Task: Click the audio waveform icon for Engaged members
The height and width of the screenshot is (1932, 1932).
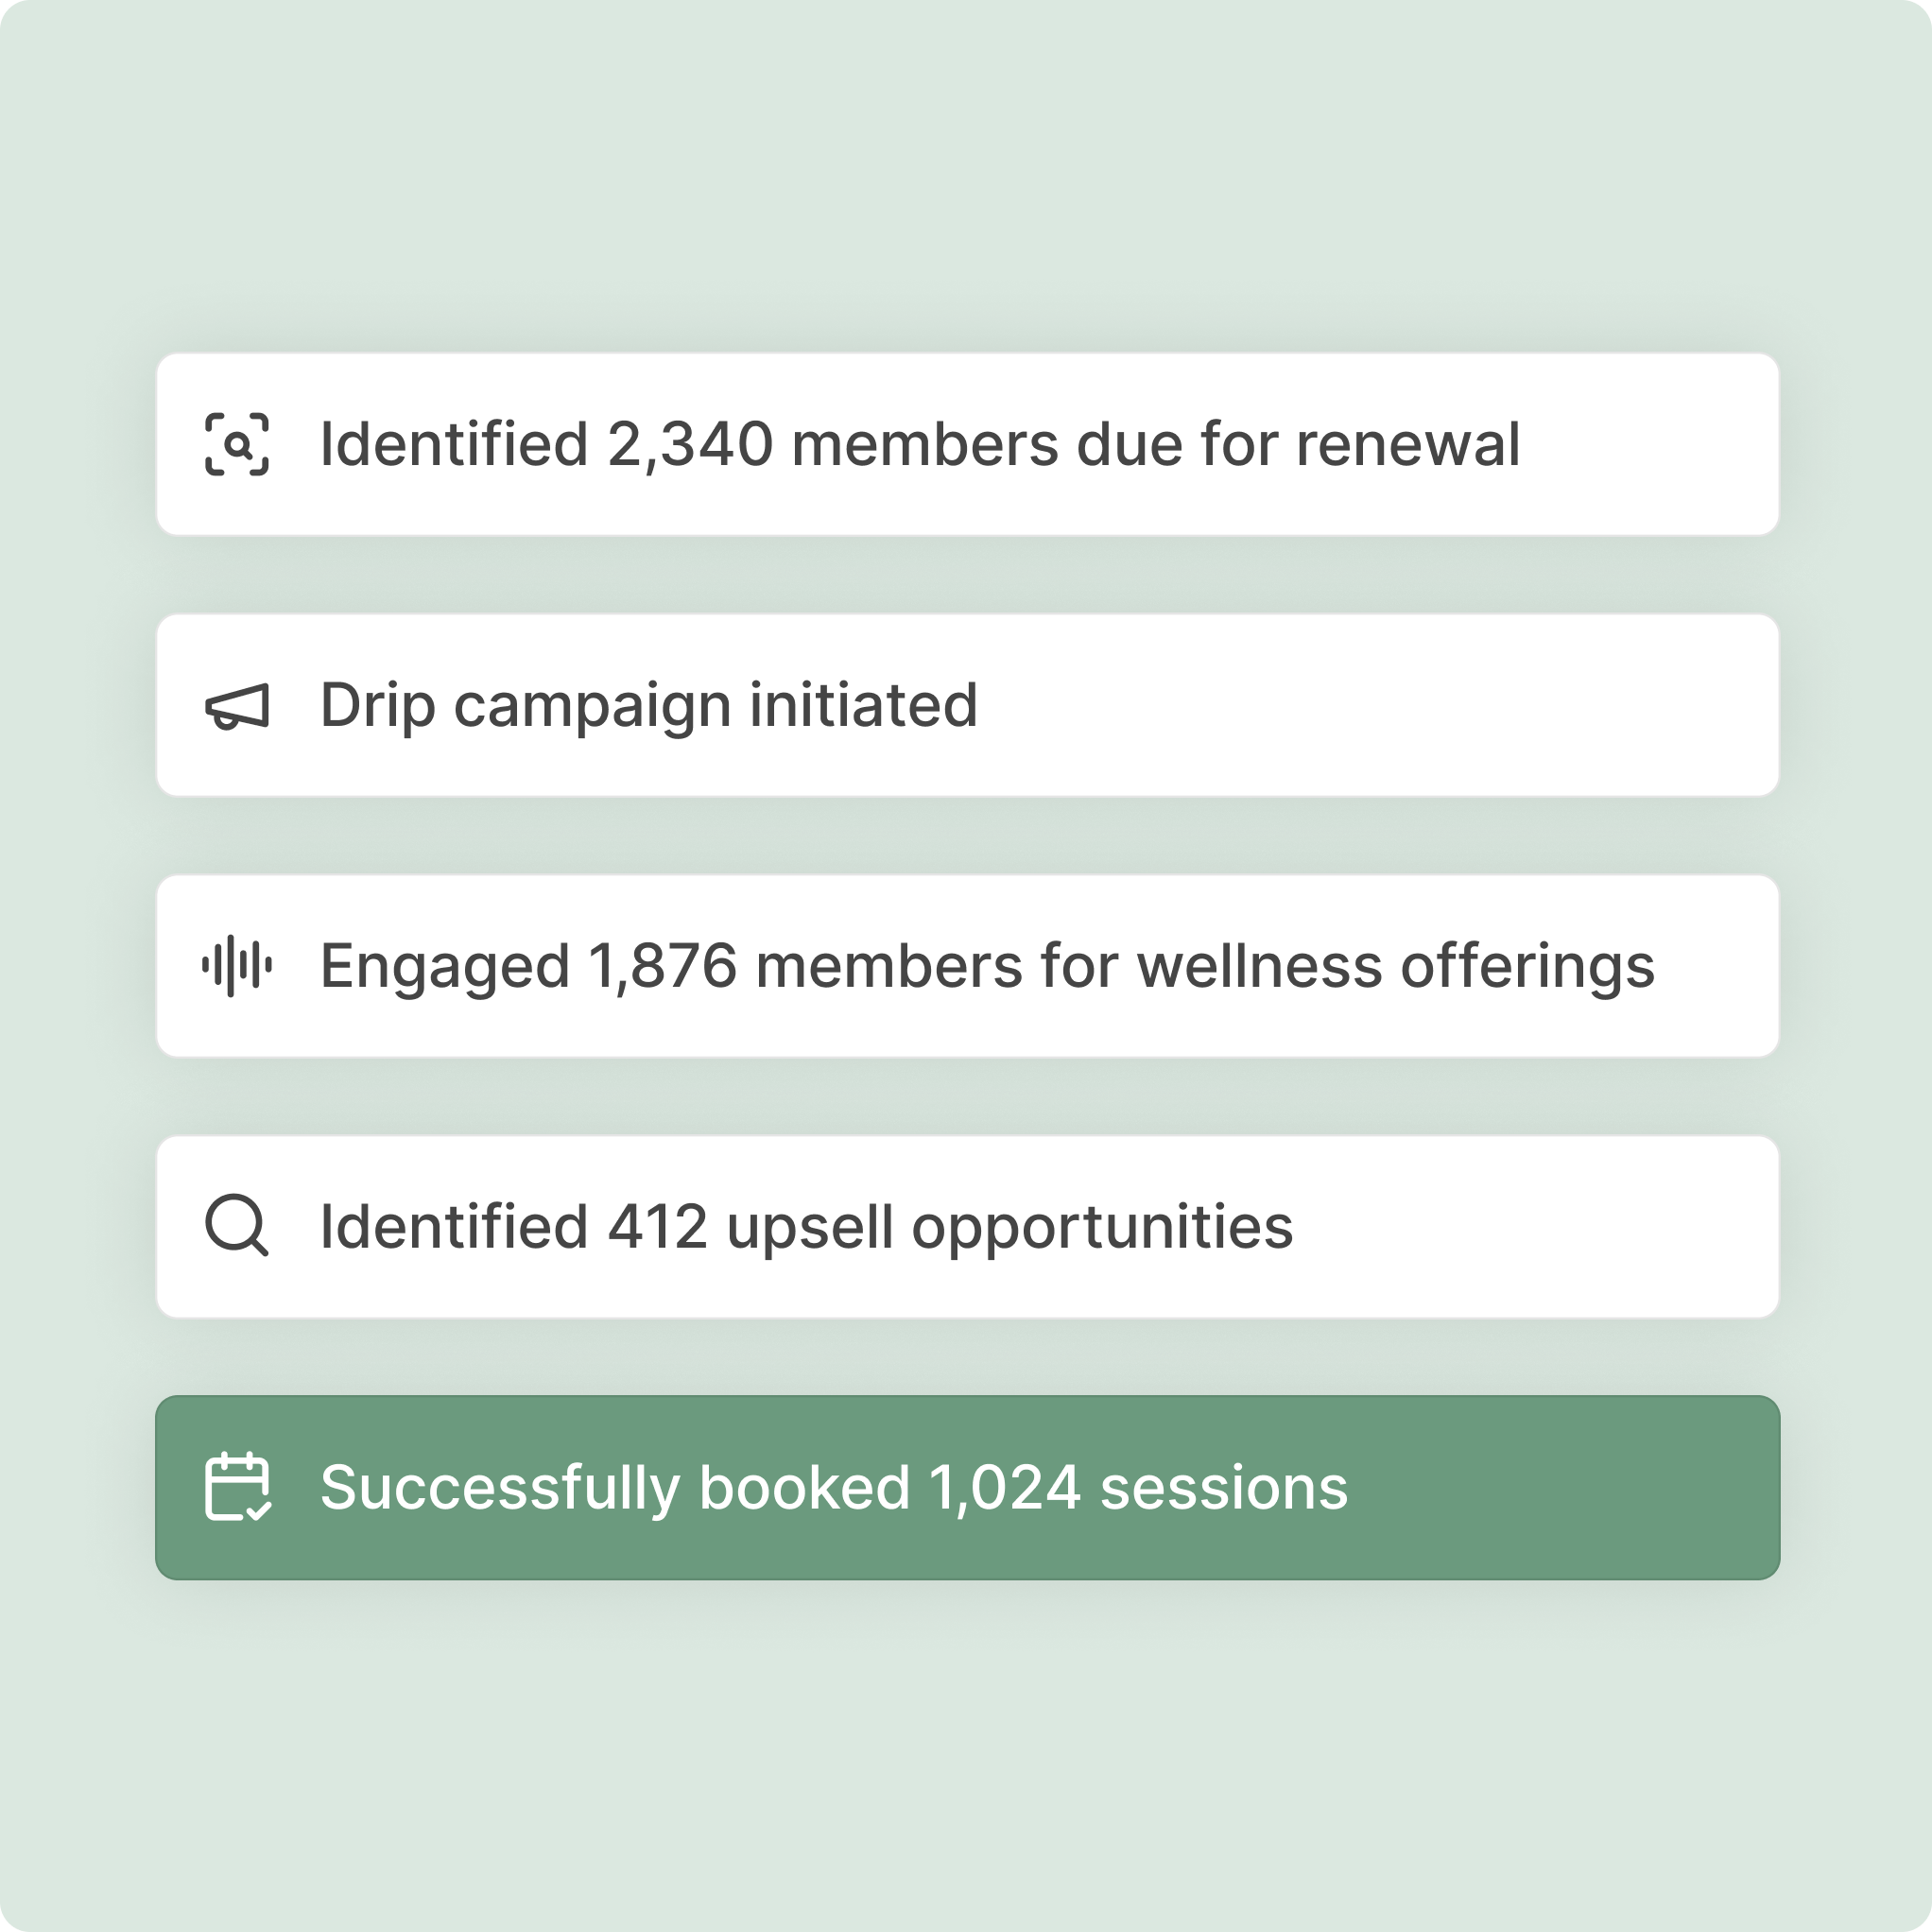Action: click(x=237, y=966)
